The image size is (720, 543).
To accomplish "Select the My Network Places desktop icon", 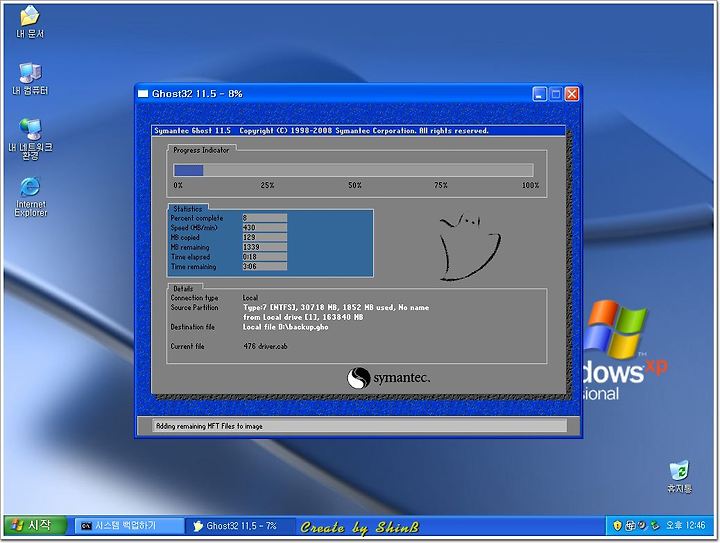I will pos(30,139).
